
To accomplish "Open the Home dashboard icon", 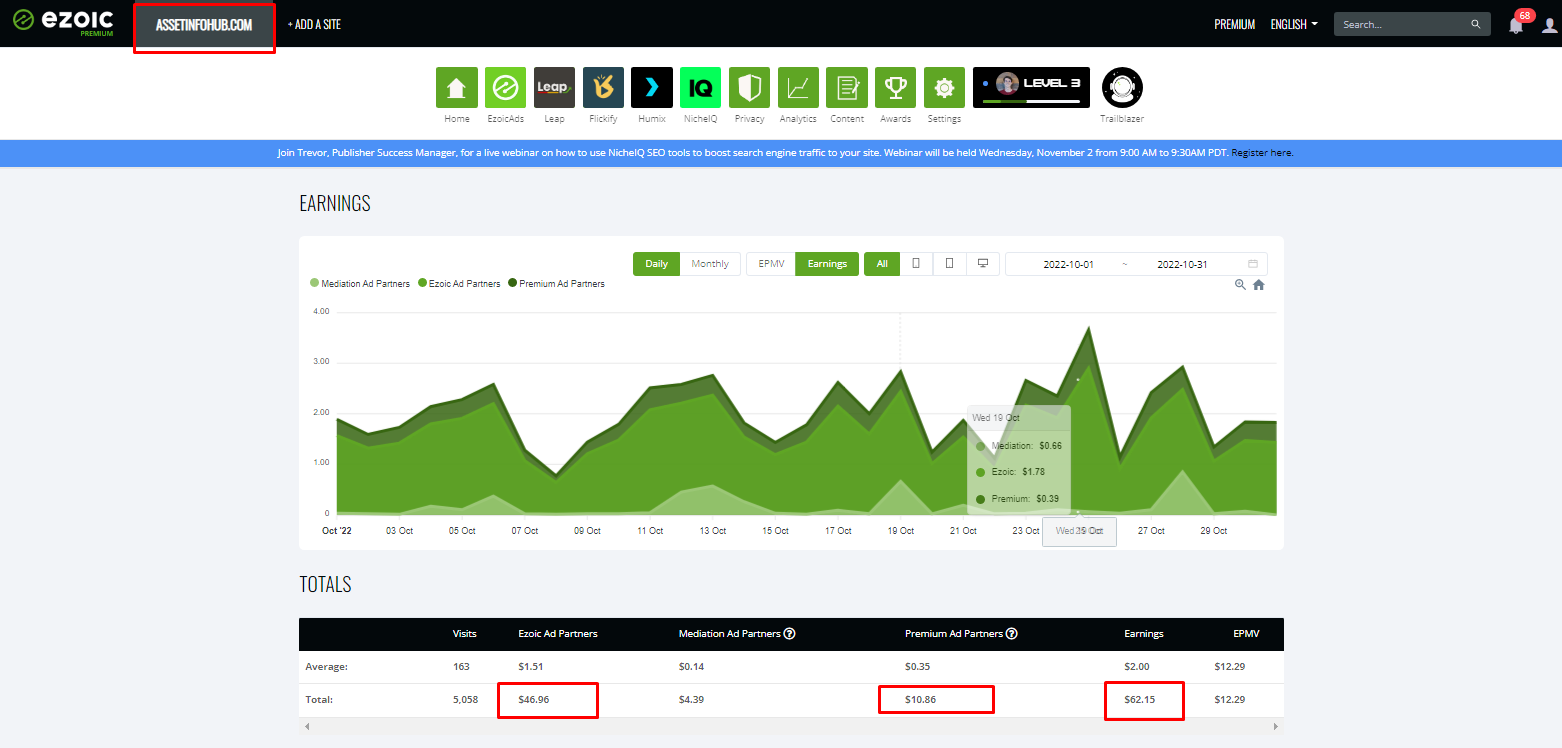I will pyautogui.click(x=457, y=88).
